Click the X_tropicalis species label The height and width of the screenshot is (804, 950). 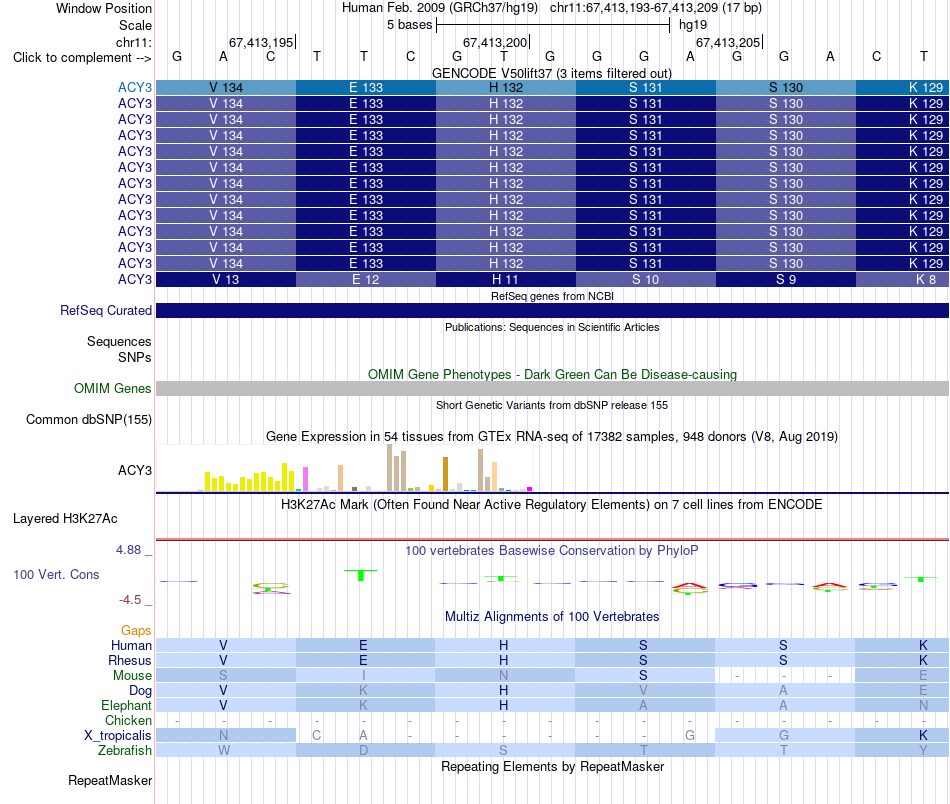click(x=118, y=736)
